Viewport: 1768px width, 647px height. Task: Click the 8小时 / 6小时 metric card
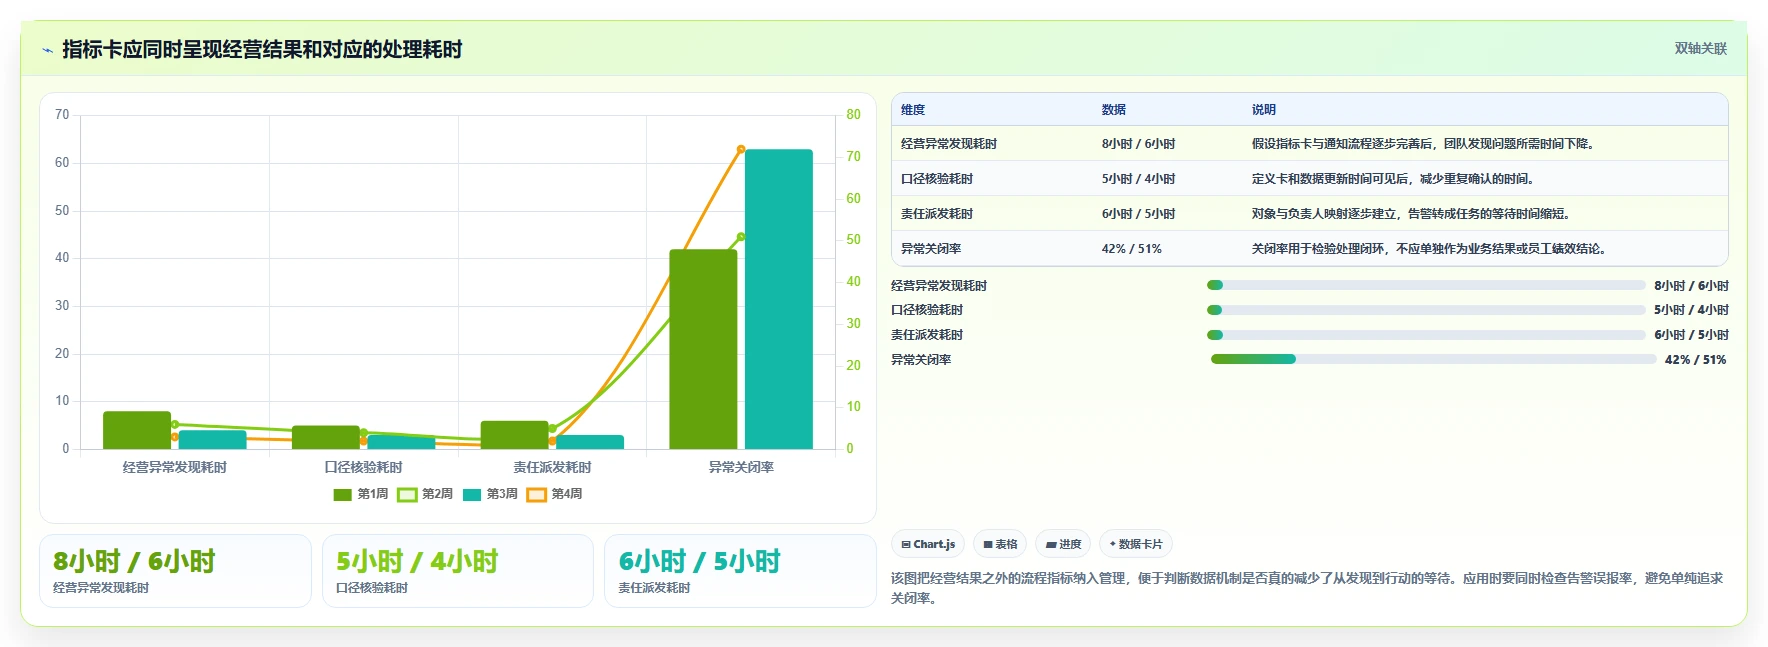[175, 571]
